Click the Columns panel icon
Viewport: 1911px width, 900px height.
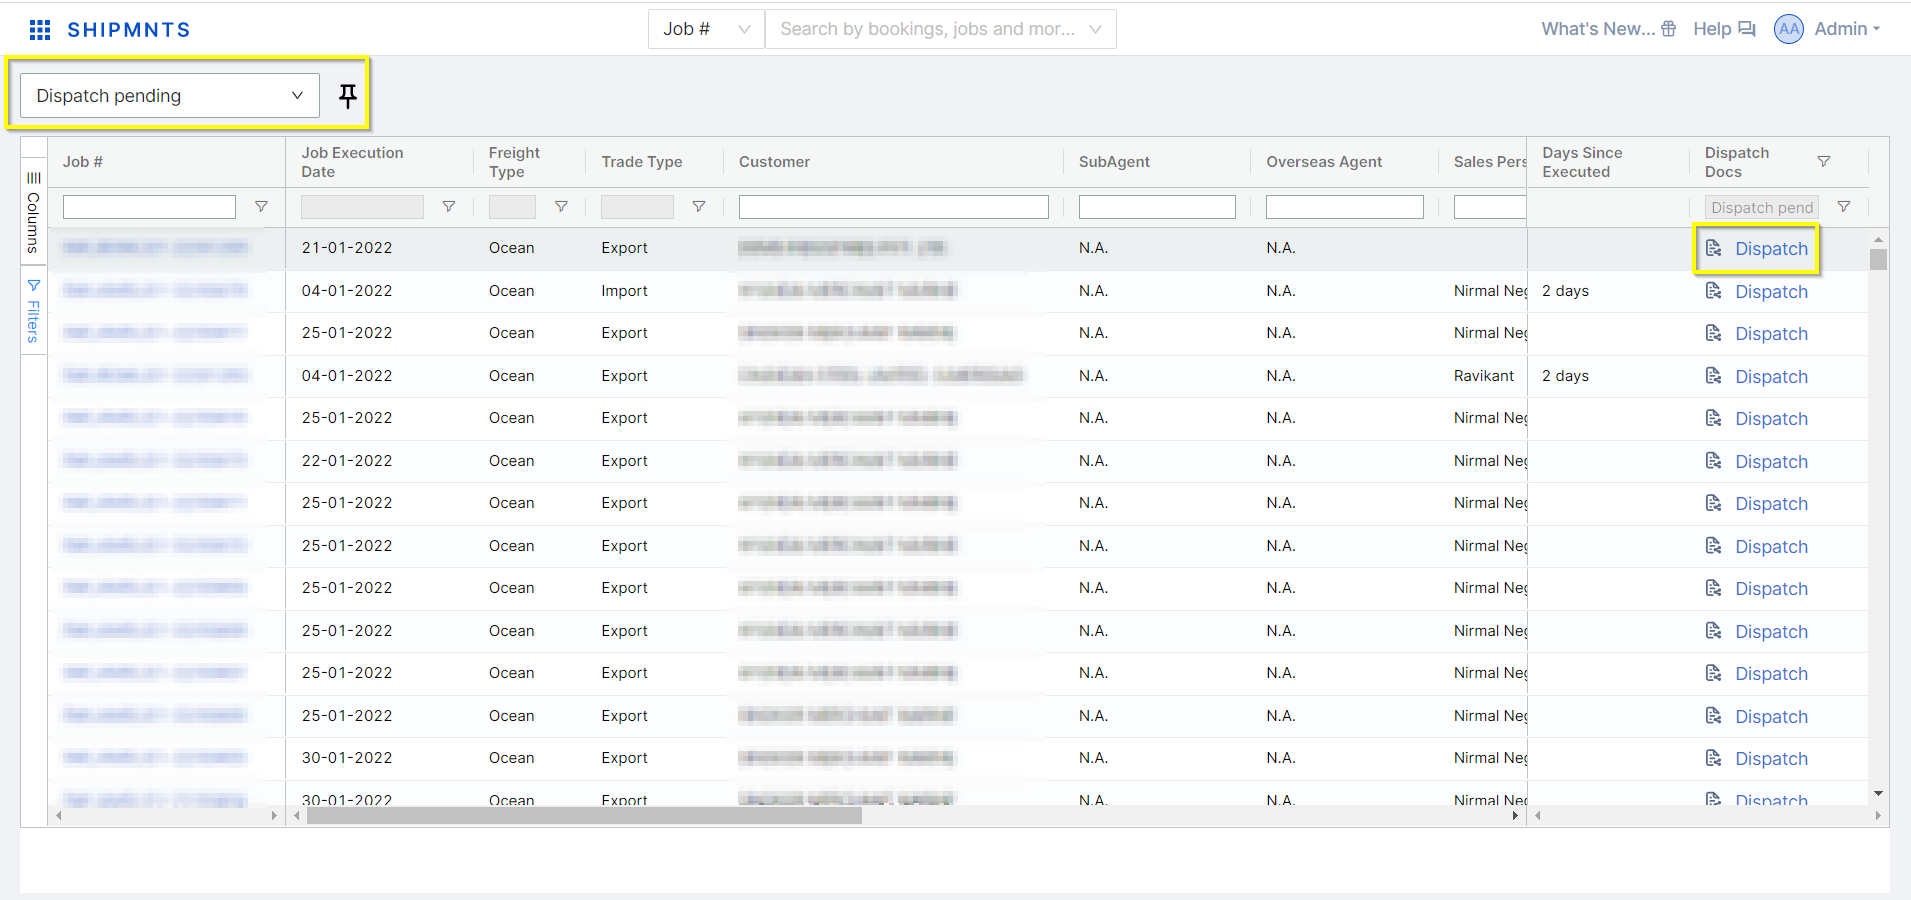click(33, 178)
